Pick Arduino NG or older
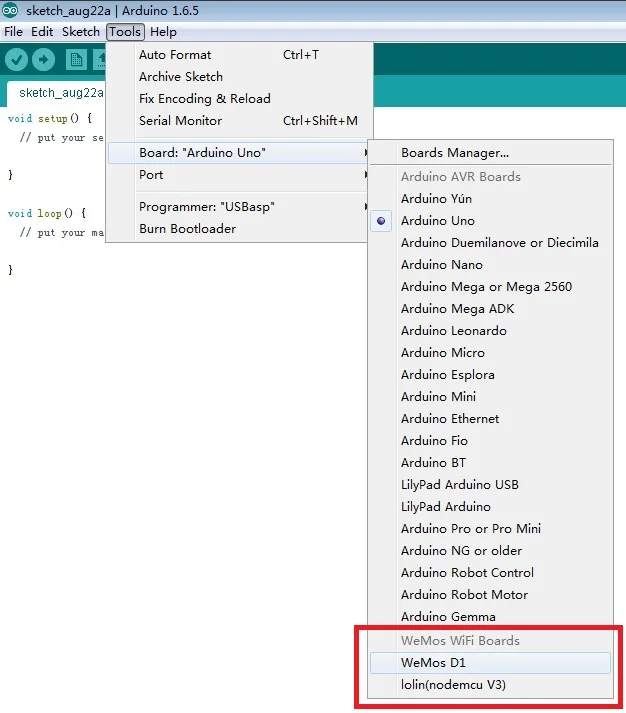The height and width of the screenshot is (713, 626). [490, 551]
